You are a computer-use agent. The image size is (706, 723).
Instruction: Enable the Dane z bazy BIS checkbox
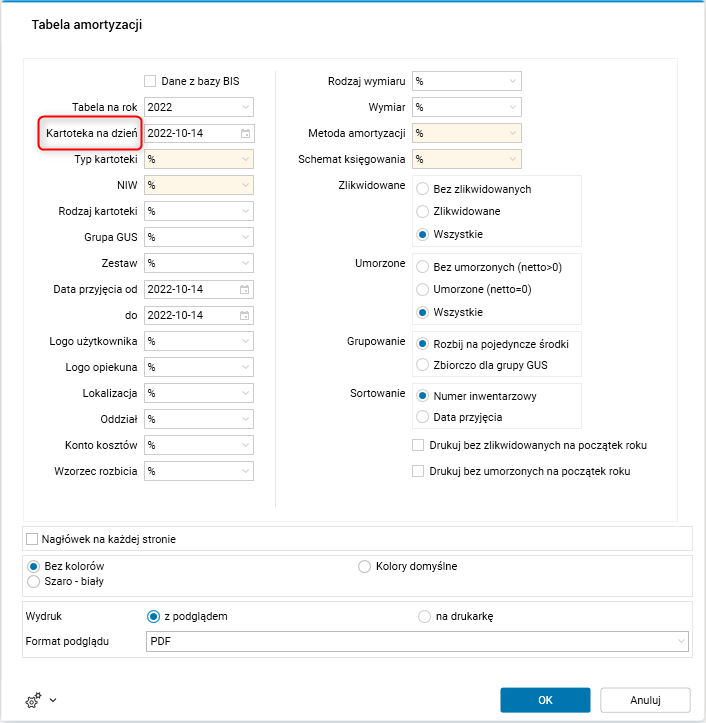pyautogui.click(x=150, y=81)
